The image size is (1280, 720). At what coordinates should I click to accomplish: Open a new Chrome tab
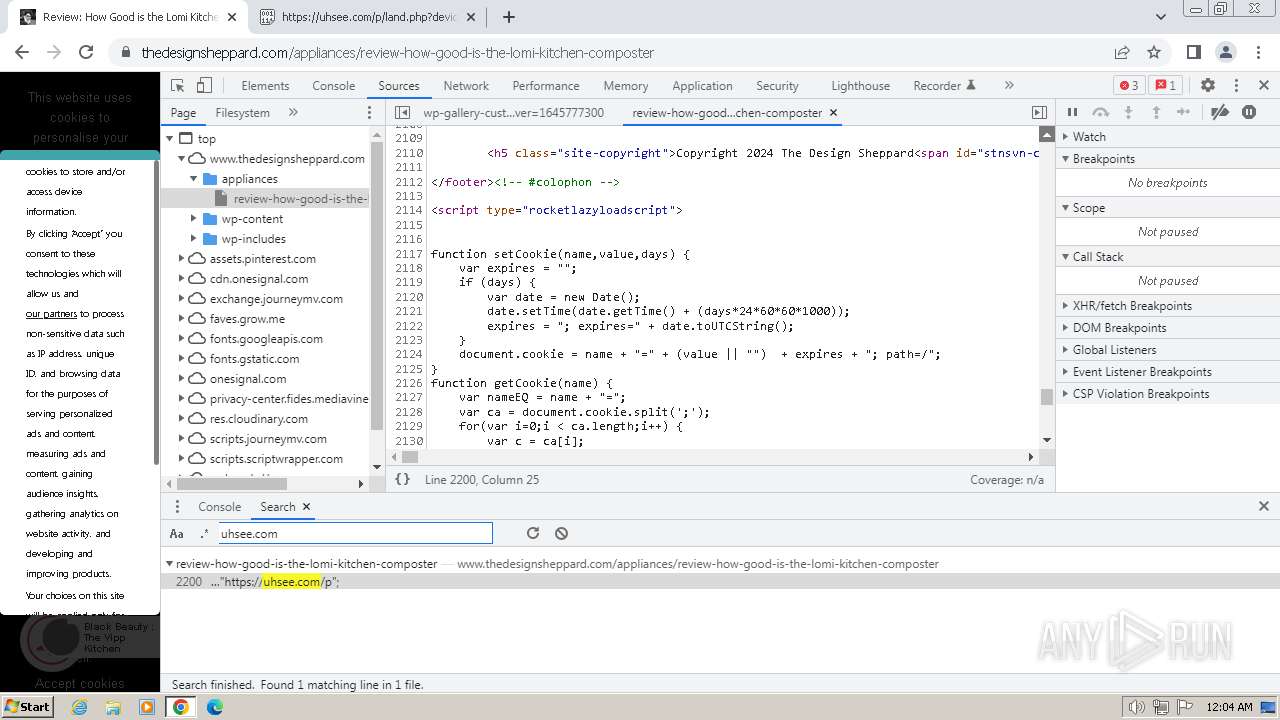[508, 17]
